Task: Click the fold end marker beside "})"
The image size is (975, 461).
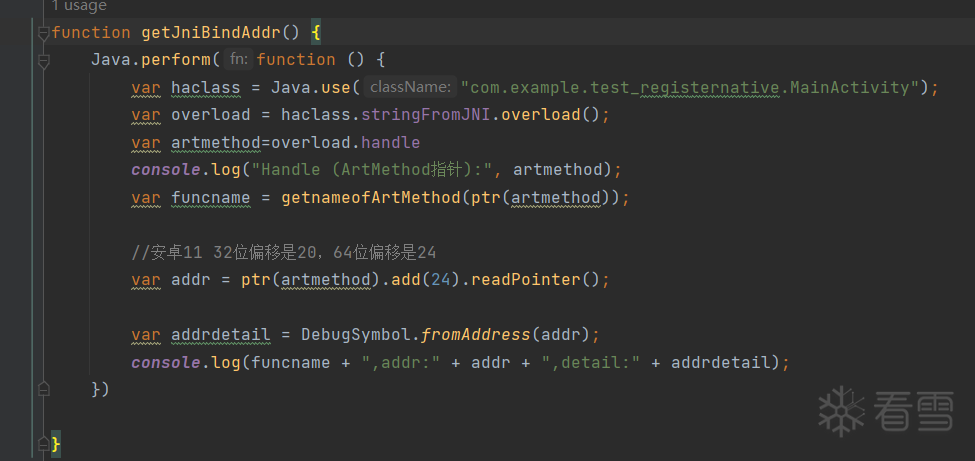Action: tap(43, 389)
